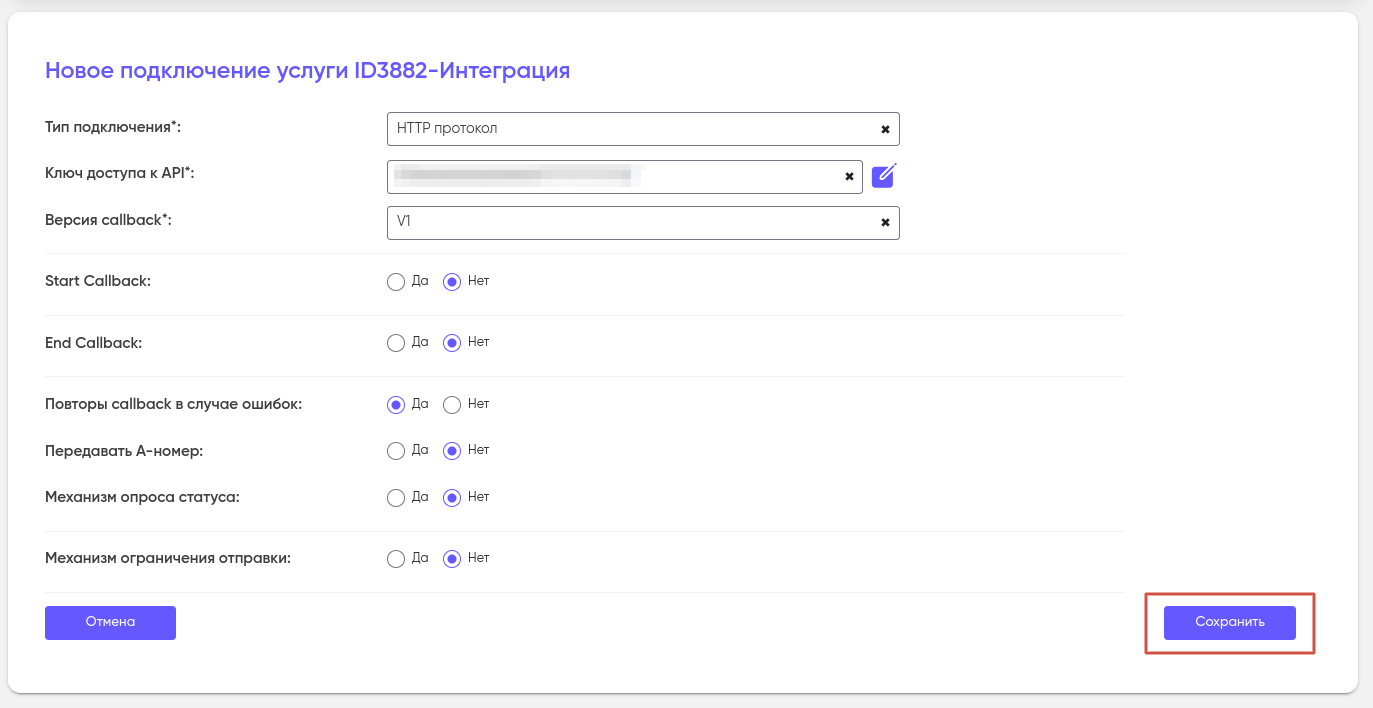1373x708 pixels.
Task: Set Повторы callback в случае ошибок to Нет
Action: (x=452, y=405)
